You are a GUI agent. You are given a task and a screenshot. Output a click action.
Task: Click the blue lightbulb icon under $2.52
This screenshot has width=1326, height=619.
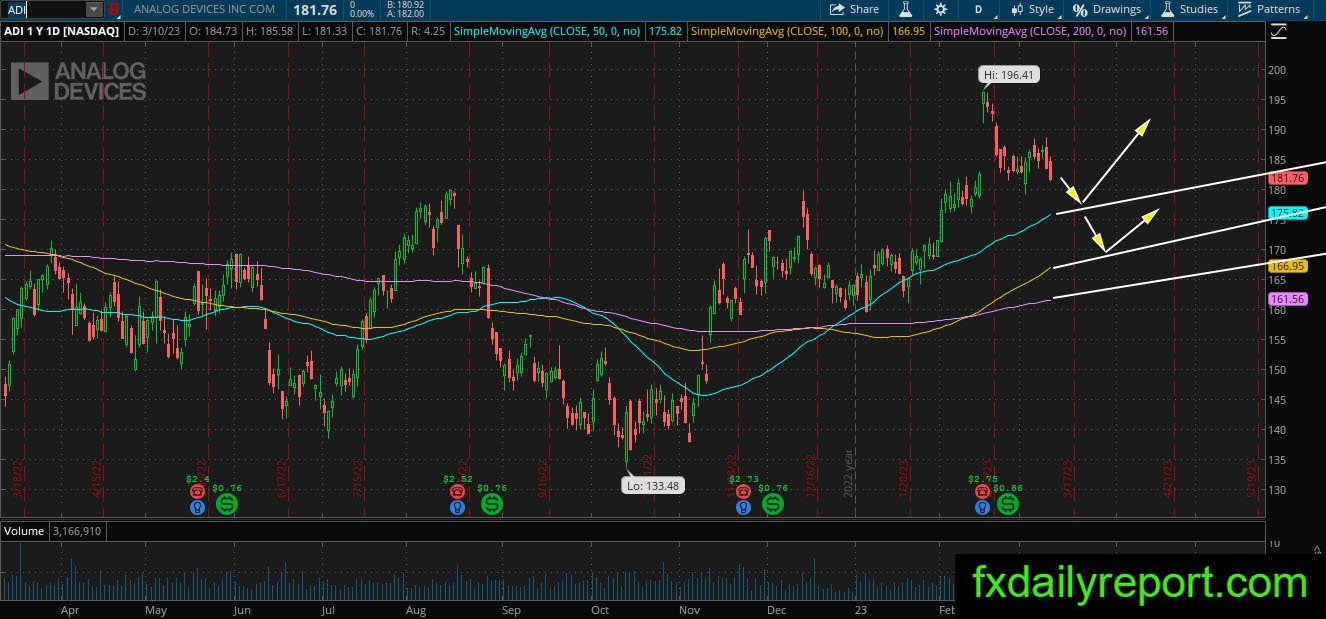coord(458,507)
